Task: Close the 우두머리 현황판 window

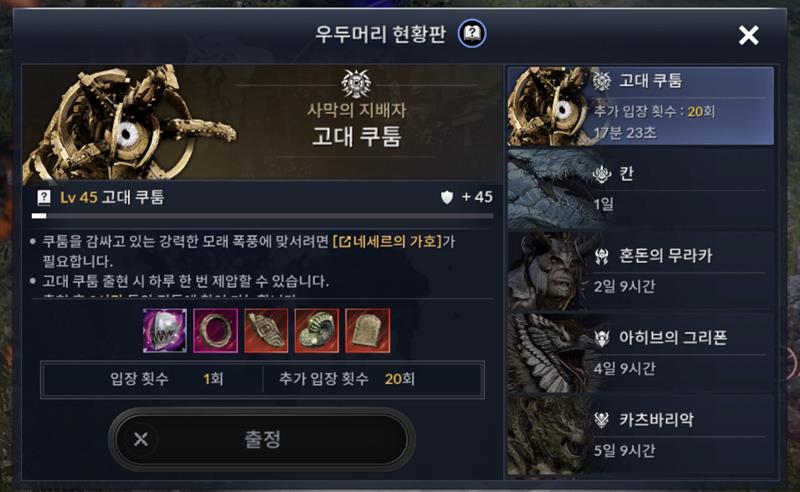Action: (748, 35)
